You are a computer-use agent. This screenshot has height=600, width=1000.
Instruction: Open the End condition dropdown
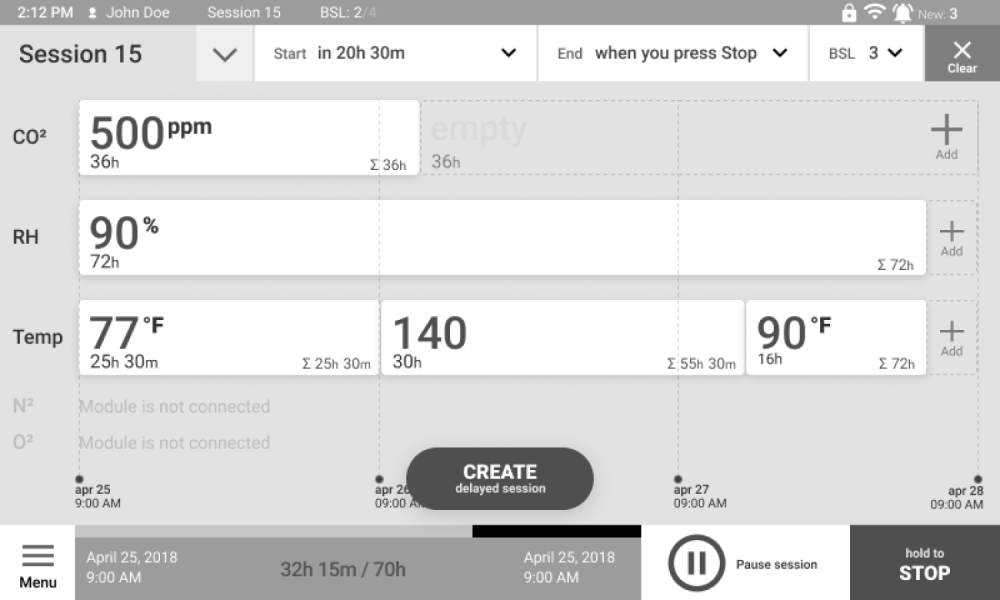click(x=673, y=54)
